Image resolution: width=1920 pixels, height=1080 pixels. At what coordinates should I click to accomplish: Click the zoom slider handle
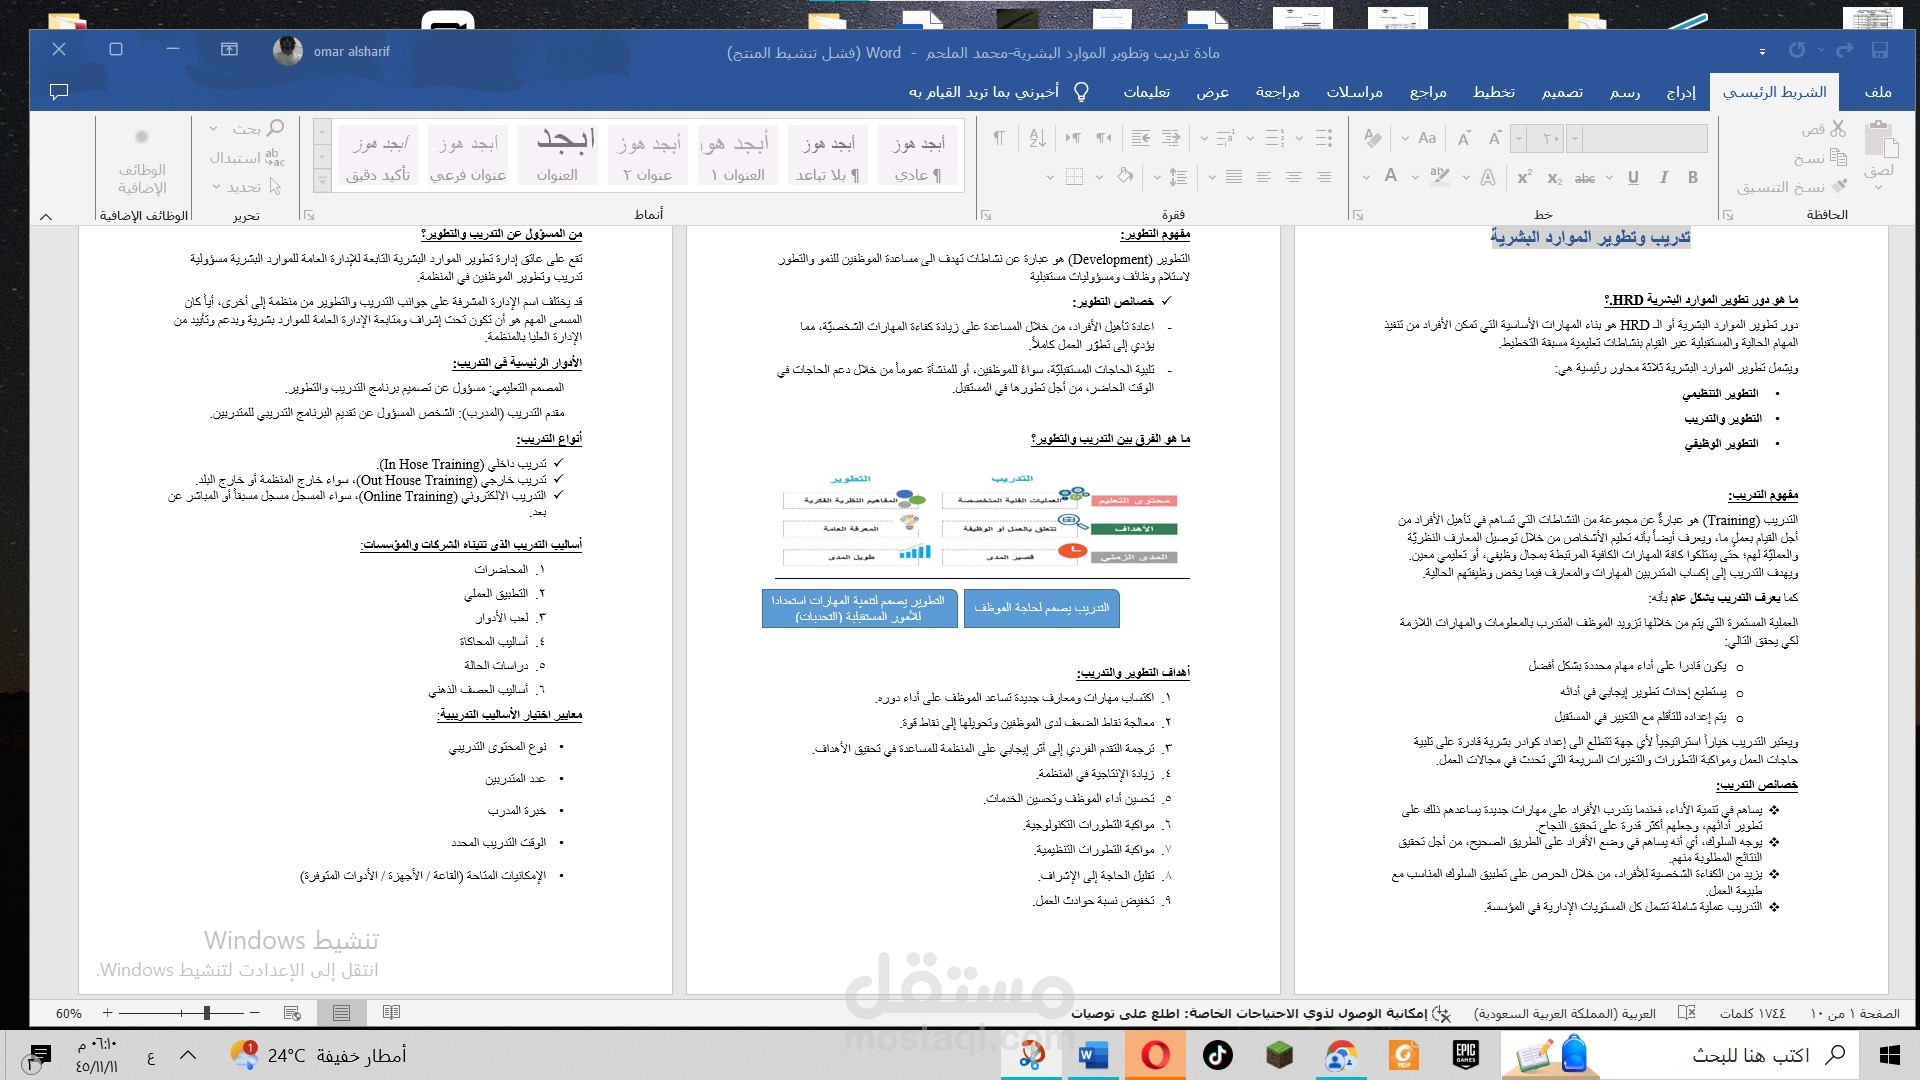pos(207,1013)
